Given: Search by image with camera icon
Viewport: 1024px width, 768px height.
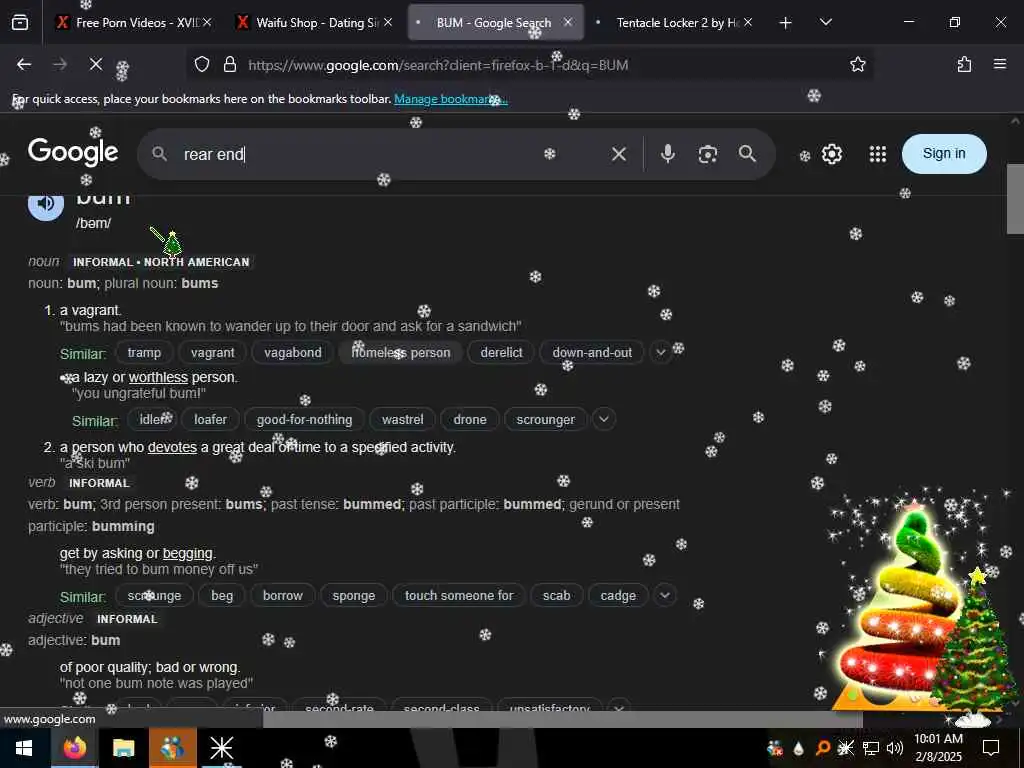Looking at the screenshot, I should point(707,154).
